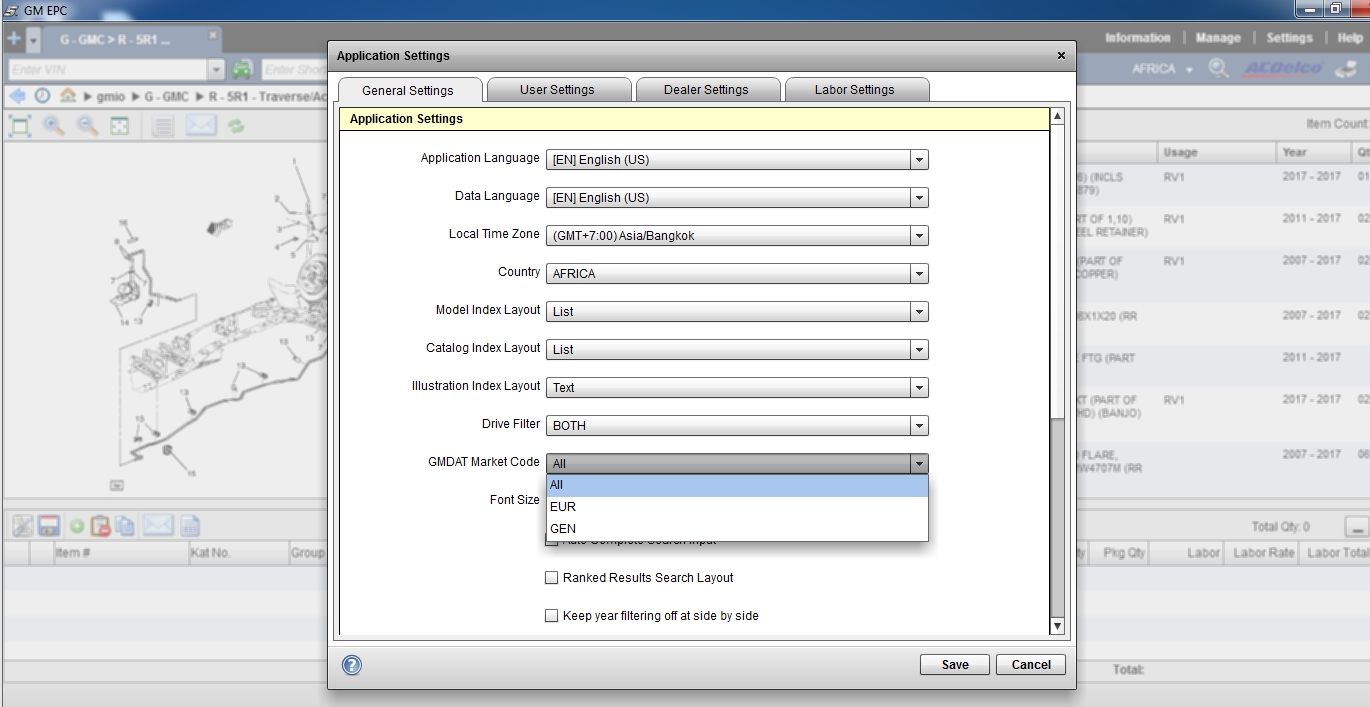This screenshot has height=707, width=1370.
Task: Click the settings scrollbar down arrow
Action: (x=1057, y=626)
